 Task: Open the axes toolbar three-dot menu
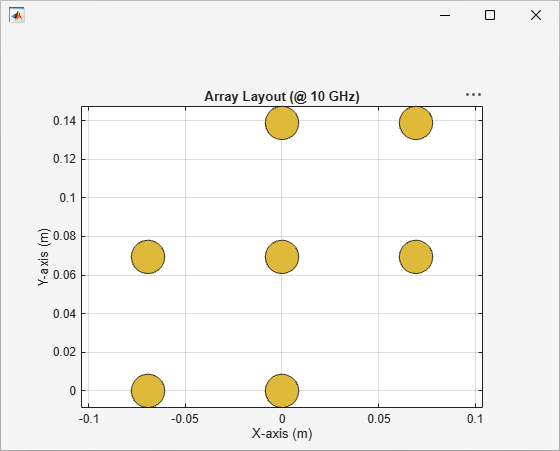pos(473,95)
